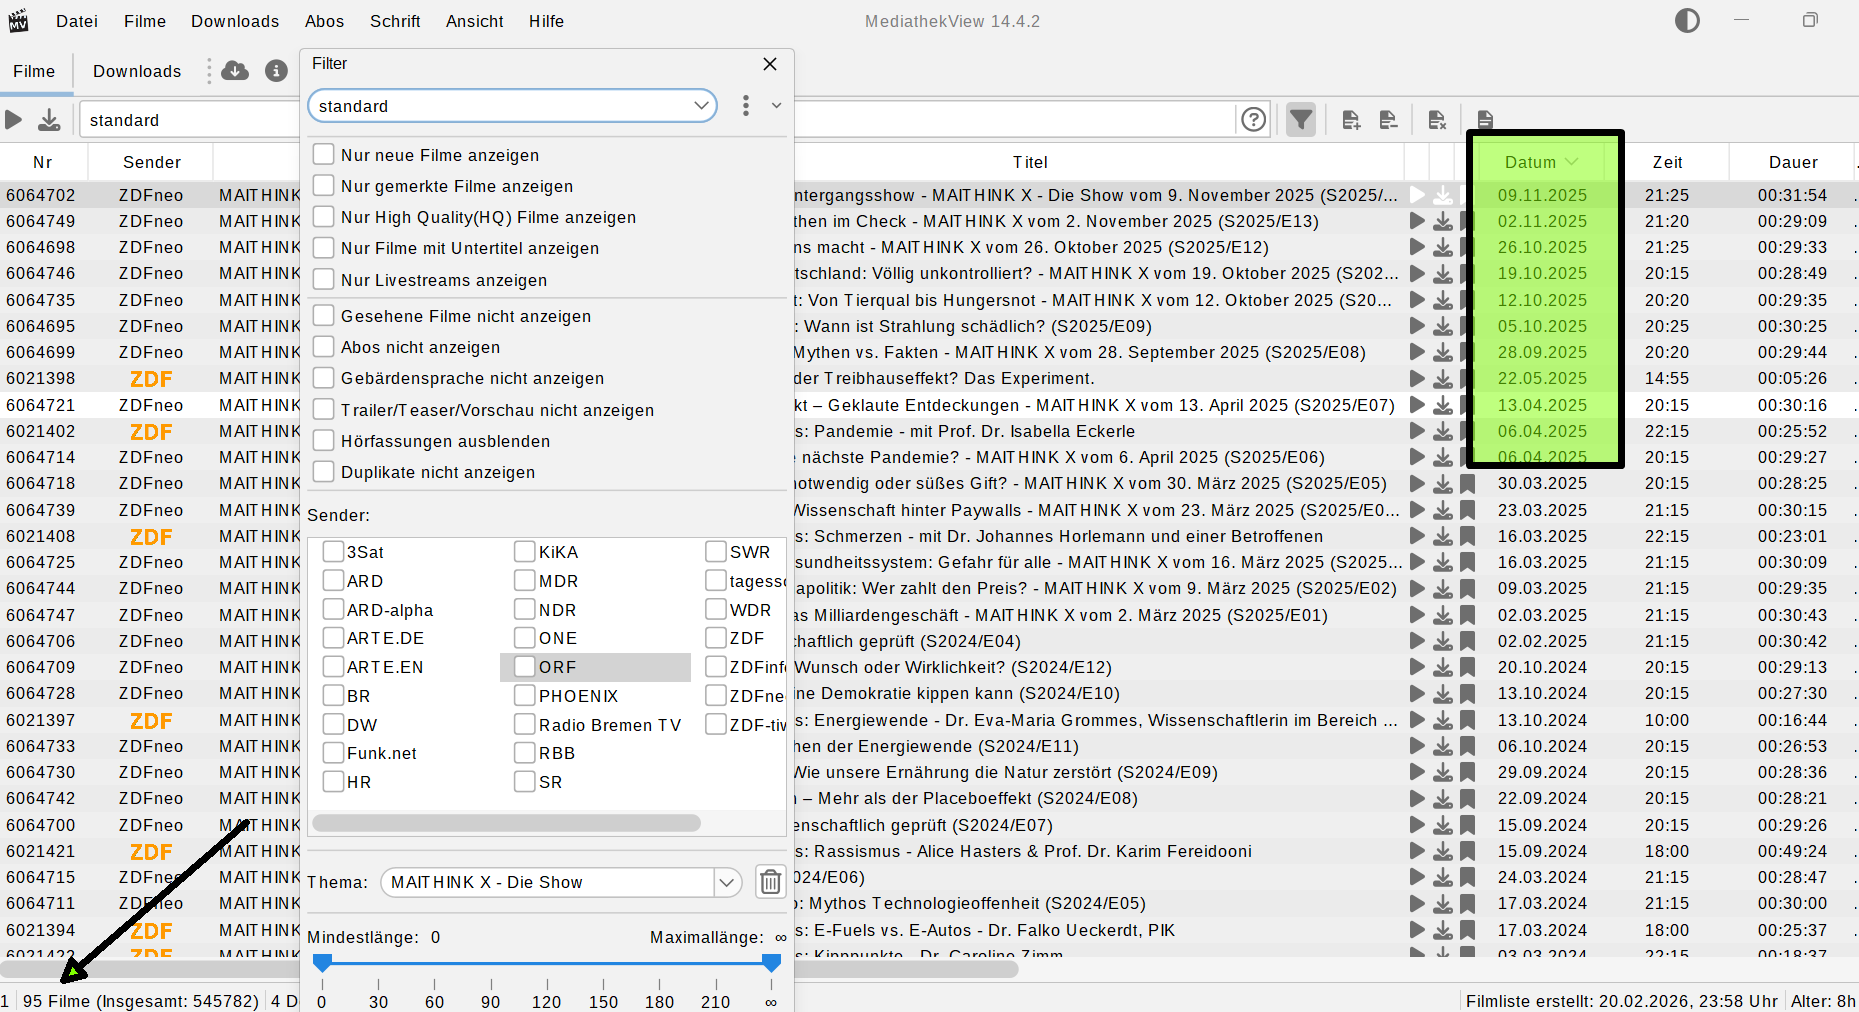Click the delete bookmarks document-x icon

(1437, 120)
